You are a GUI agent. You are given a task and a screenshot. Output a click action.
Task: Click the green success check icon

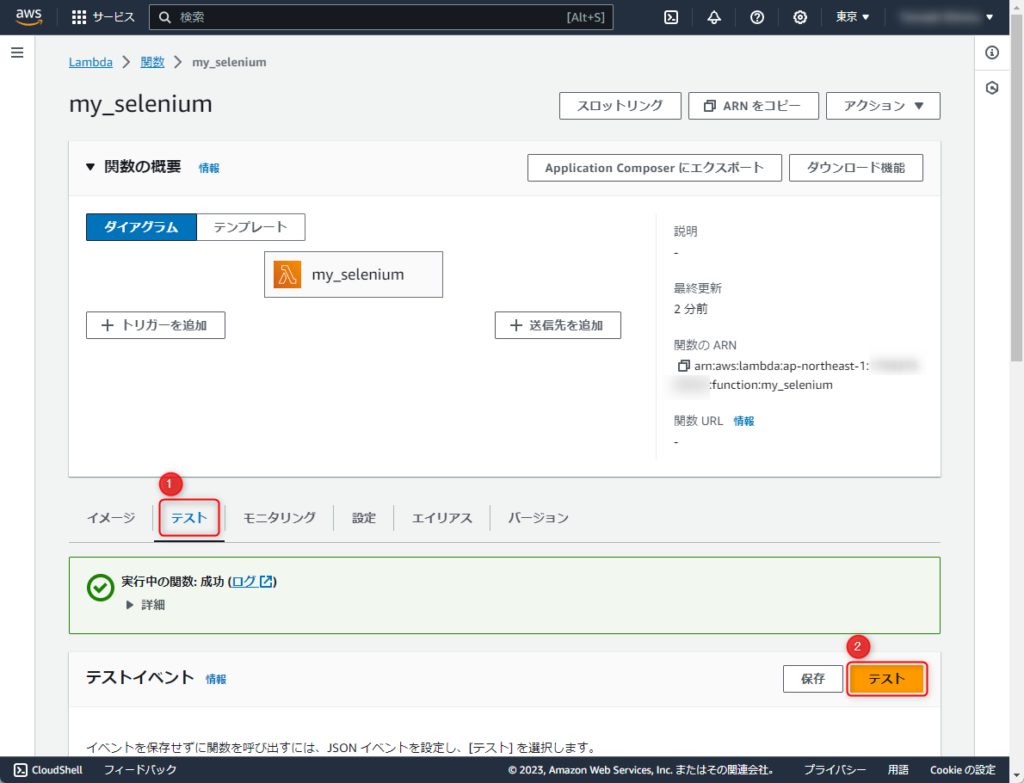[x=101, y=588]
